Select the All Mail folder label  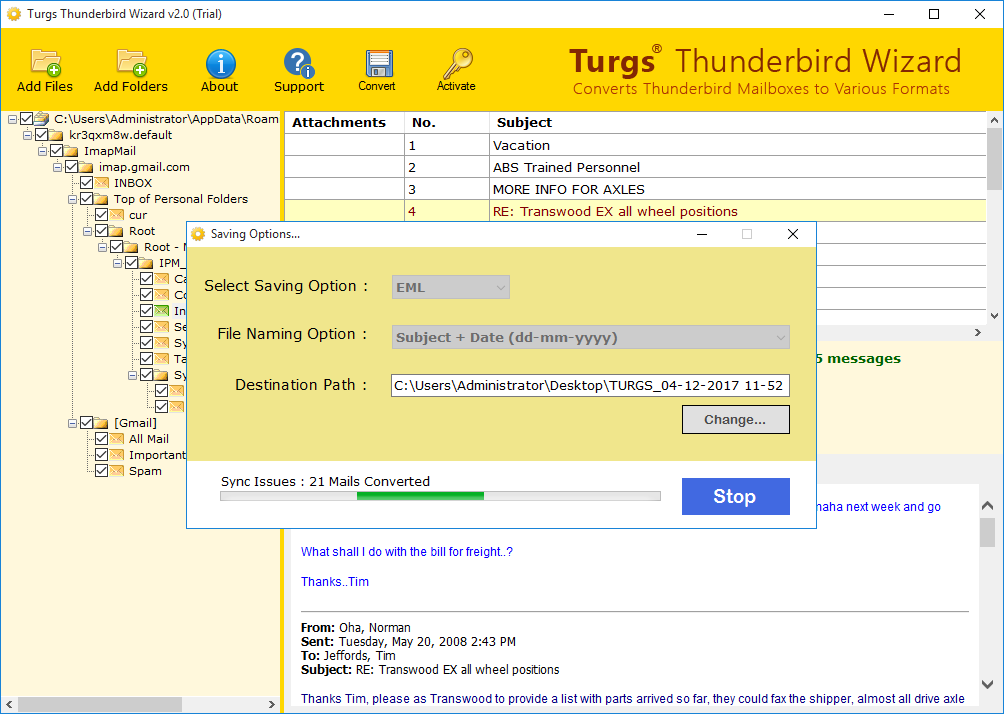pos(149,439)
